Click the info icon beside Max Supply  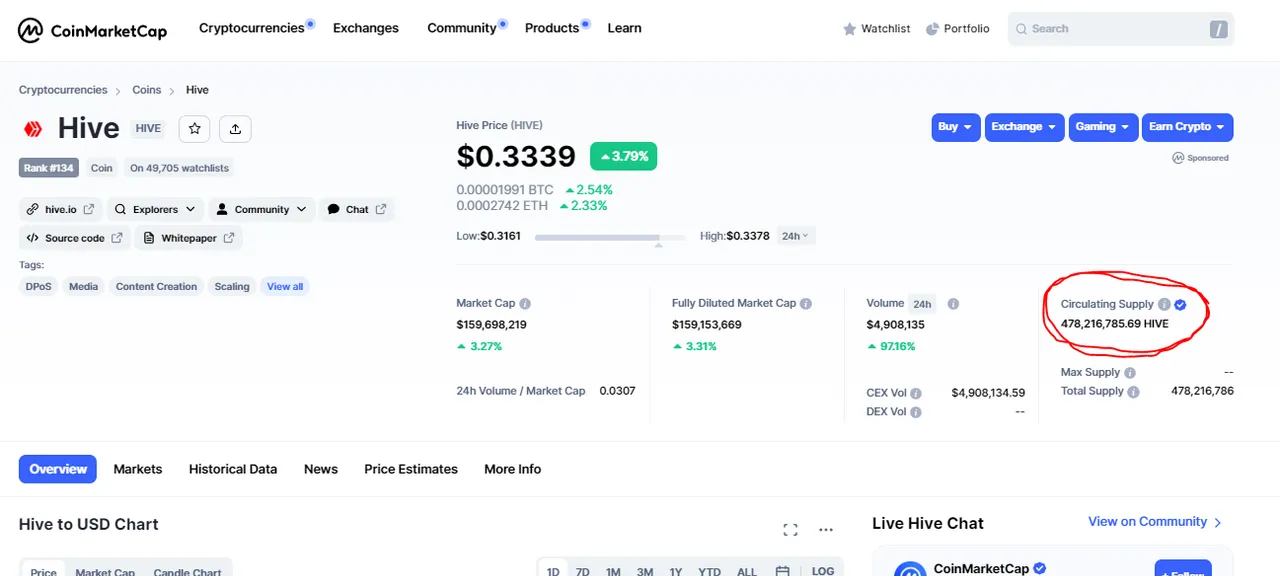click(x=1130, y=373)
